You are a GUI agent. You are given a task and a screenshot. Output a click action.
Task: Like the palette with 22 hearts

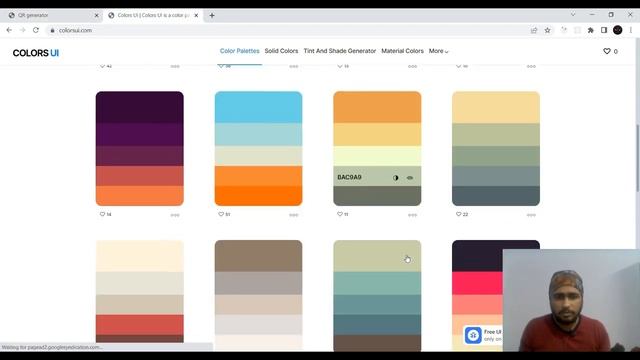click(x=458, y=214)
